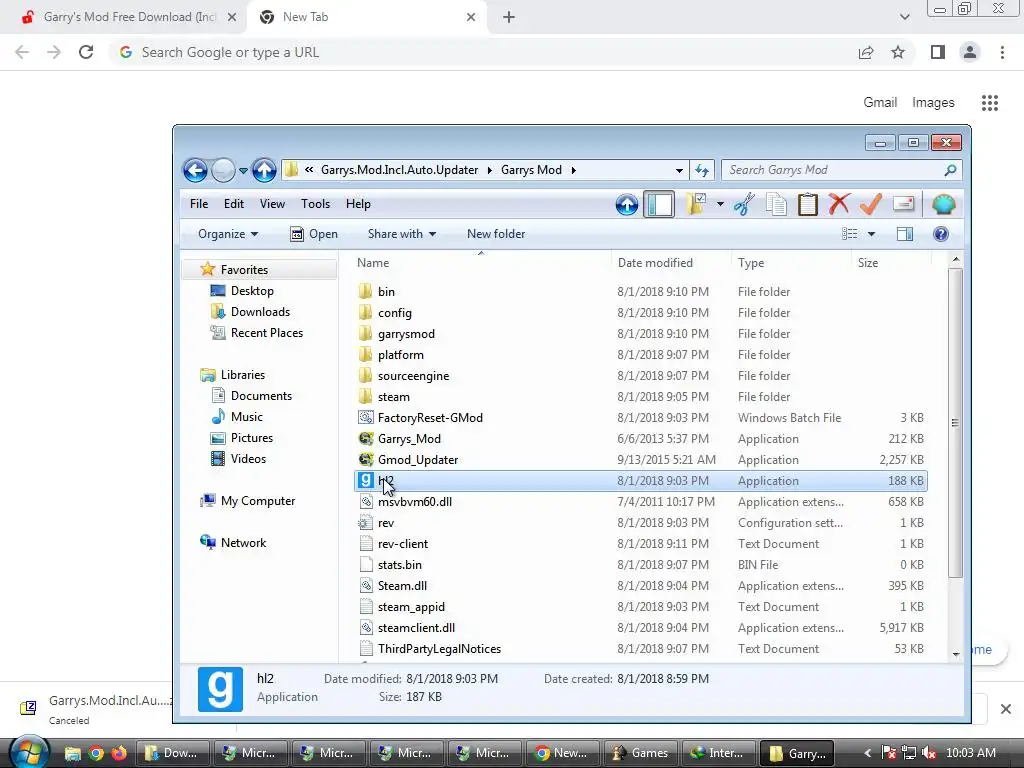Select the Garrys_Mod application file

click(409, 439)
